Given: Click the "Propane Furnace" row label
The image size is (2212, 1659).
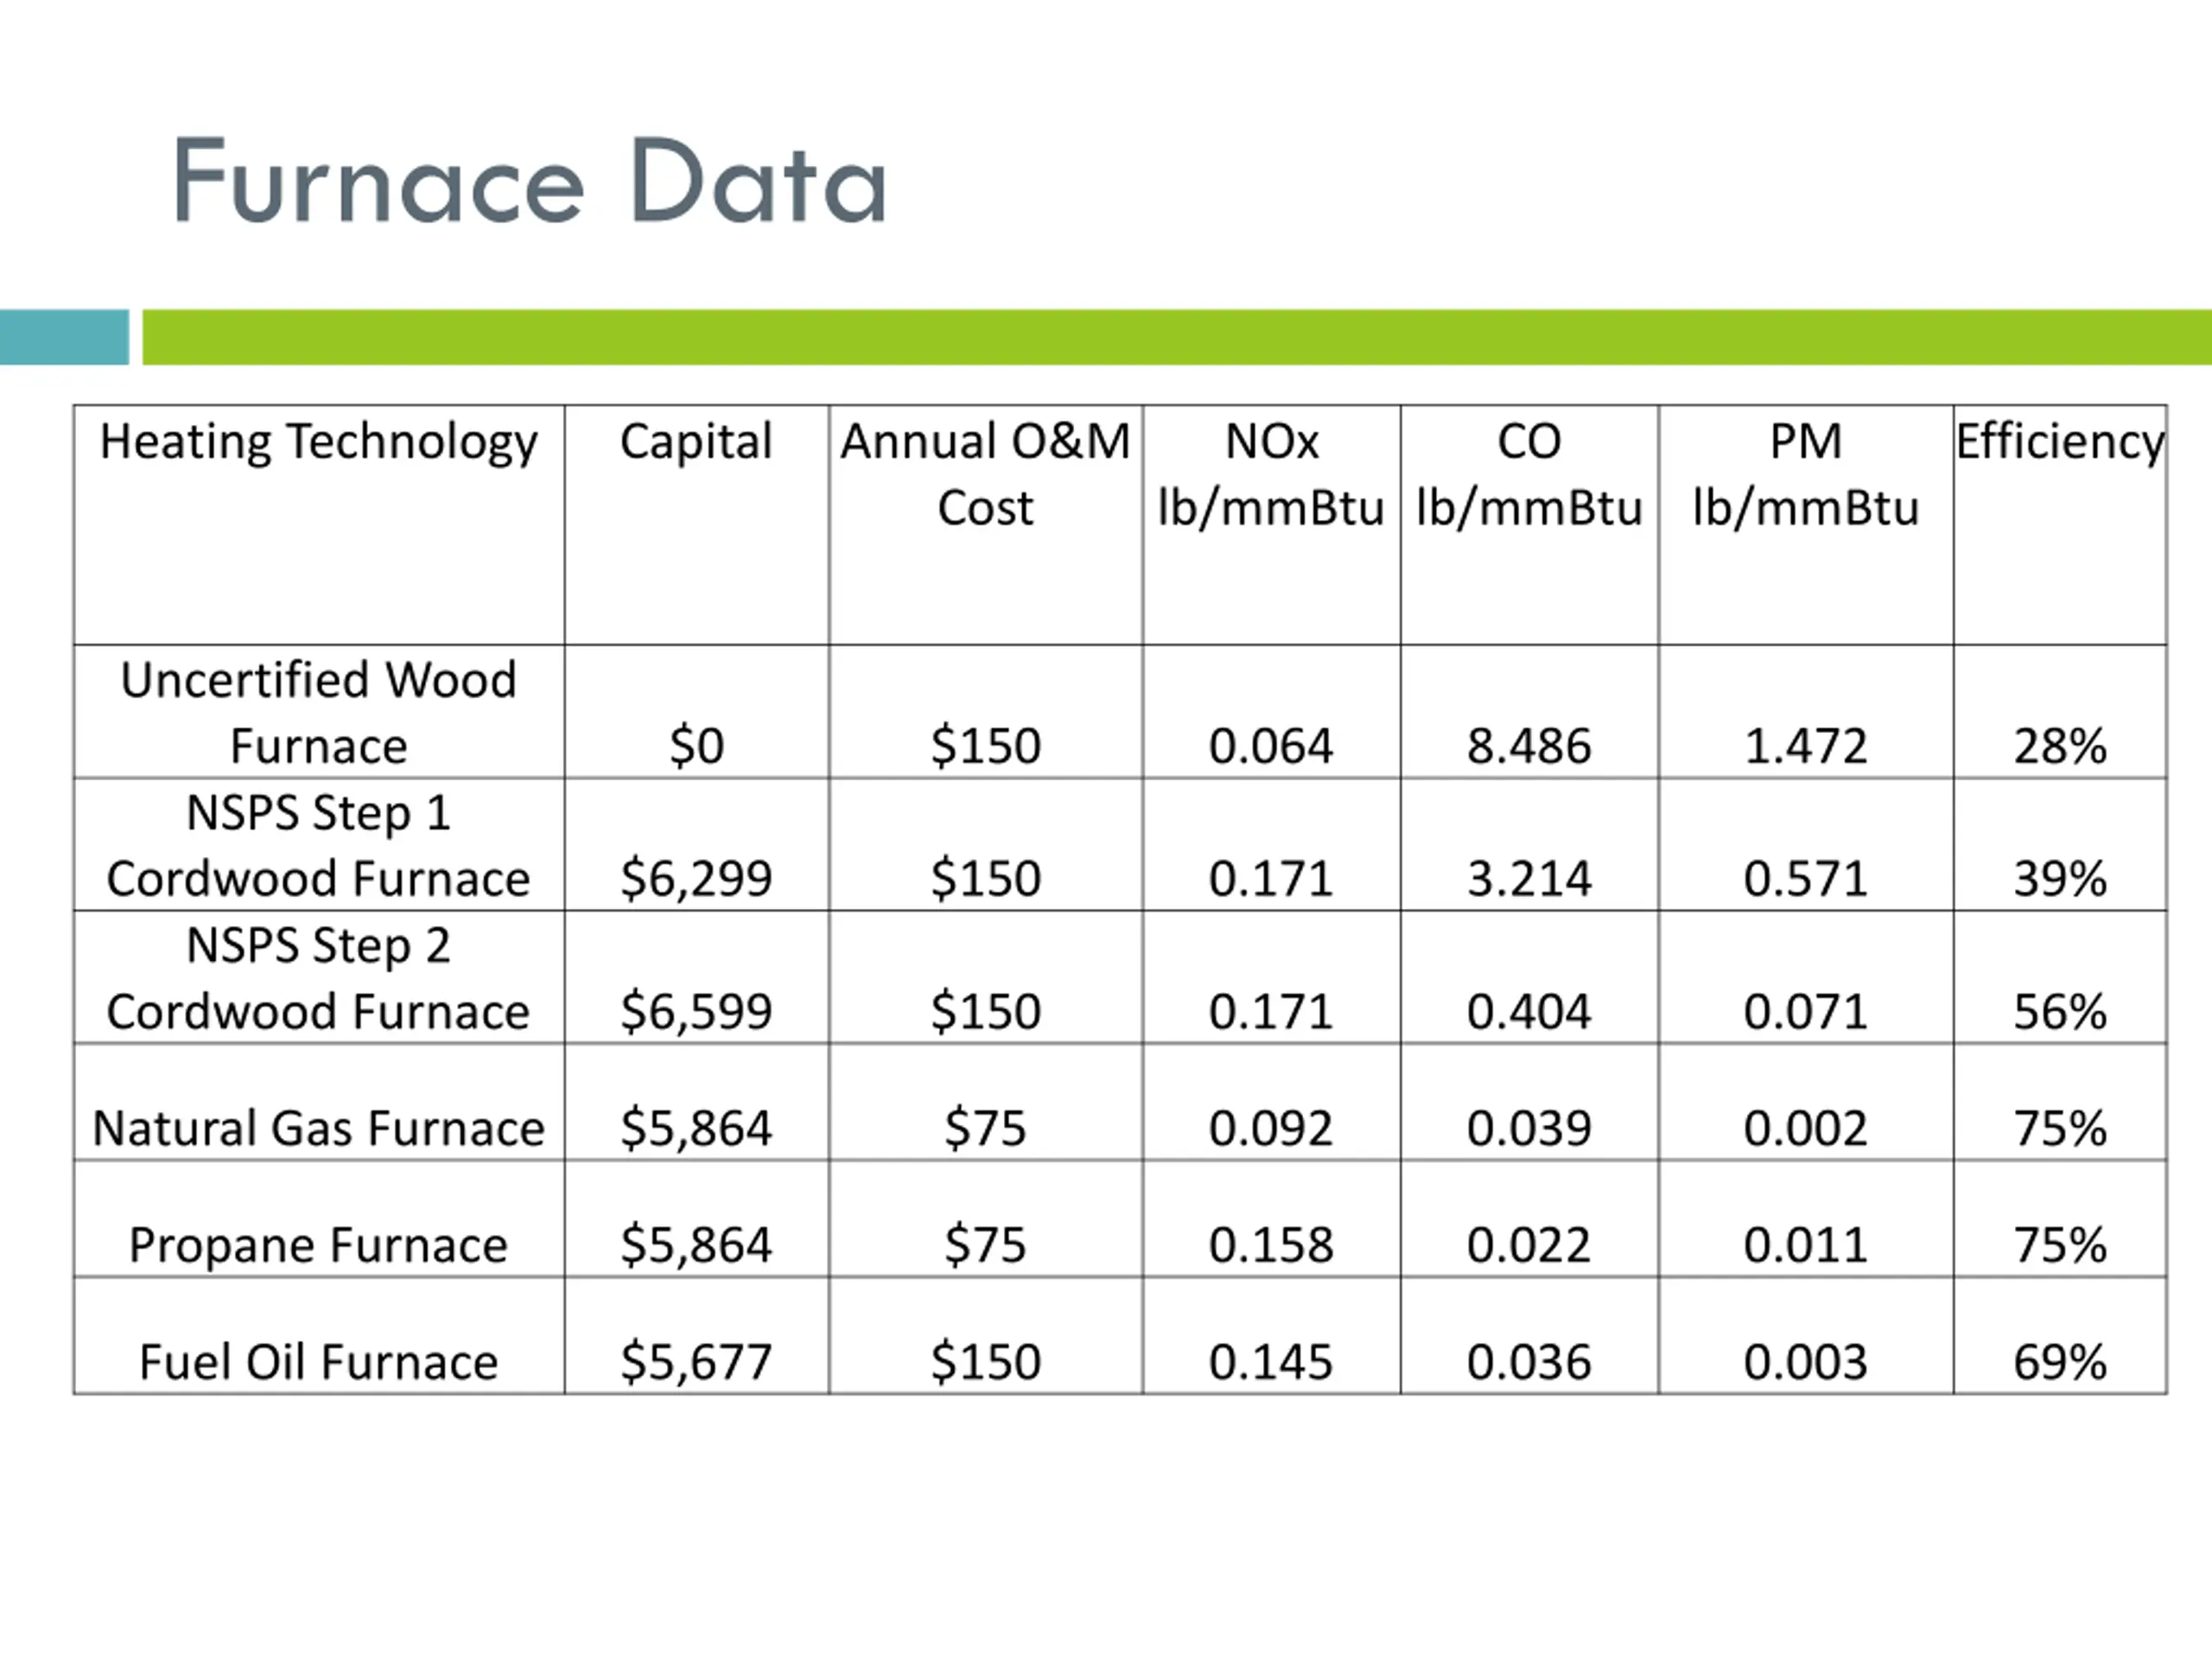Looking at the screenshot, I should coord(319,1246).
